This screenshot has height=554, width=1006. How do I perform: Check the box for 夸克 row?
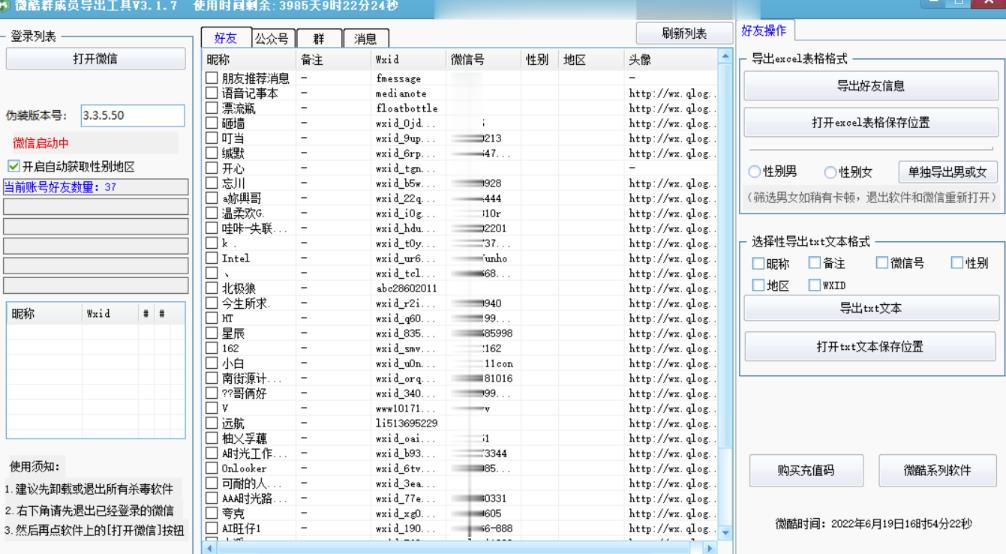[212, 513]
